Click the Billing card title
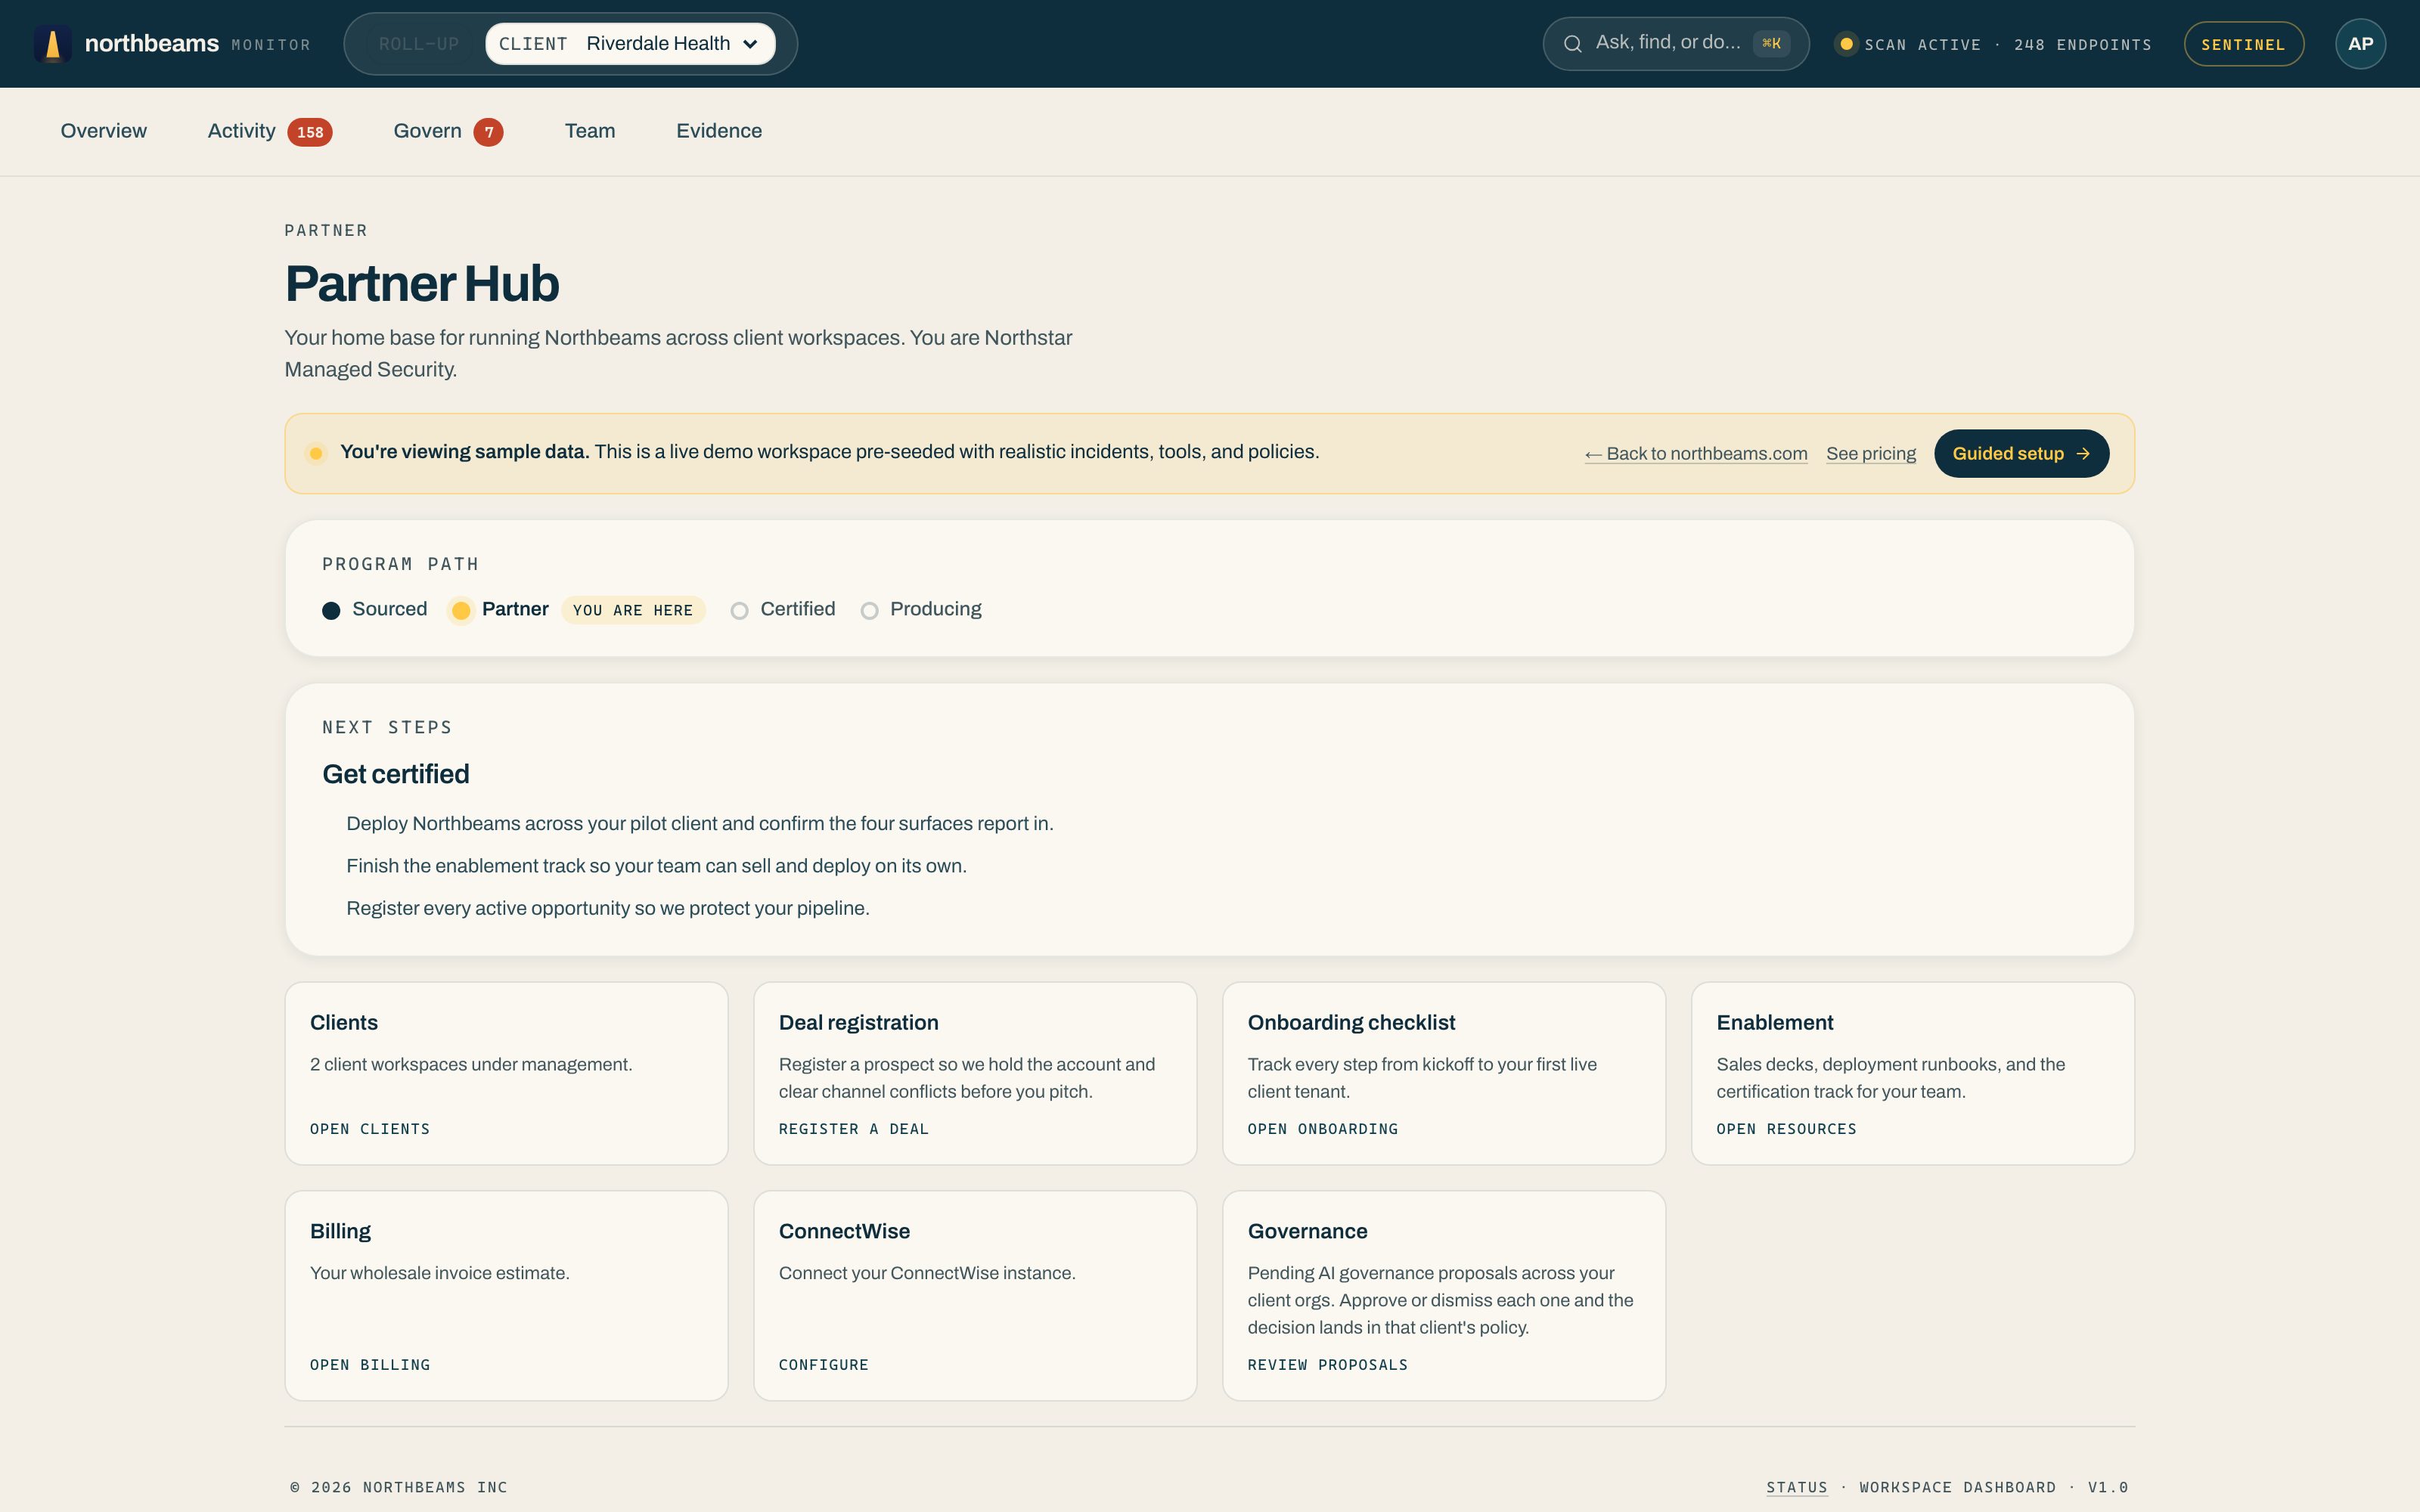The width and height of the screenshot is (2420, 1512). tap(341, 1231)
